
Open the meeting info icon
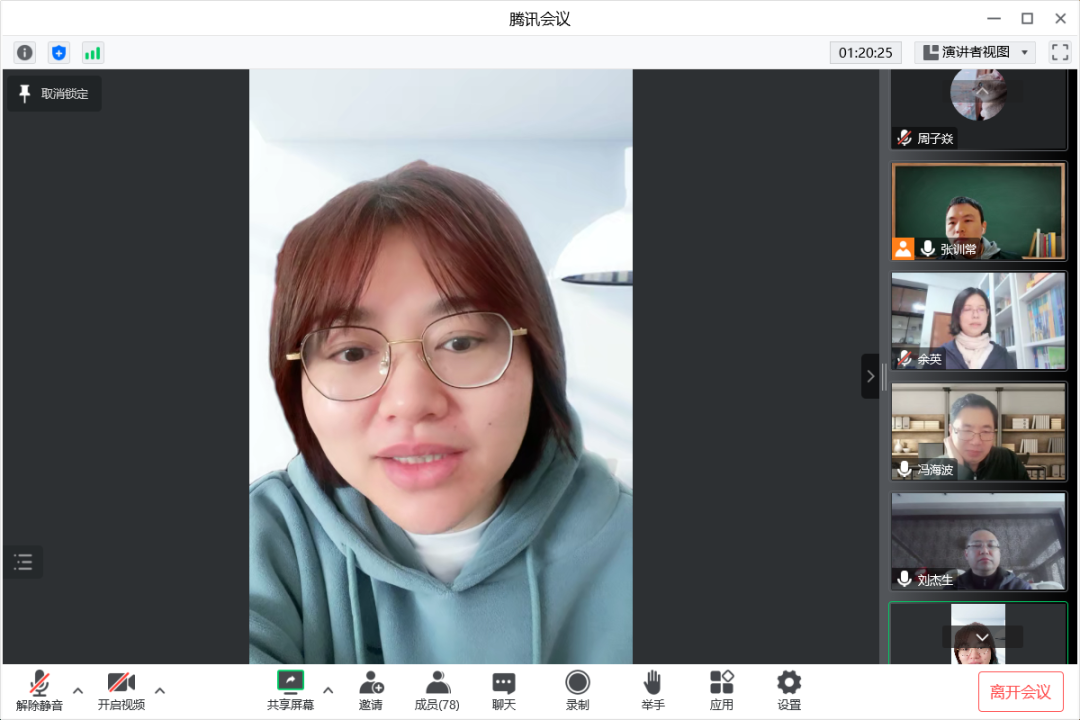25,53
